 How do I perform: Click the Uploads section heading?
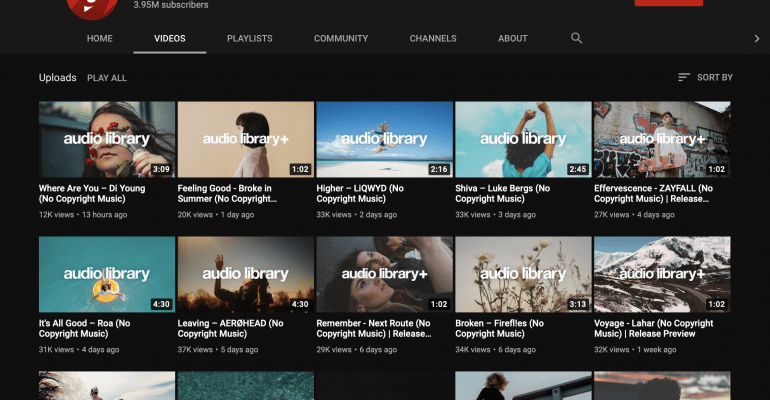pyautogui.click(x=57, y=78)
